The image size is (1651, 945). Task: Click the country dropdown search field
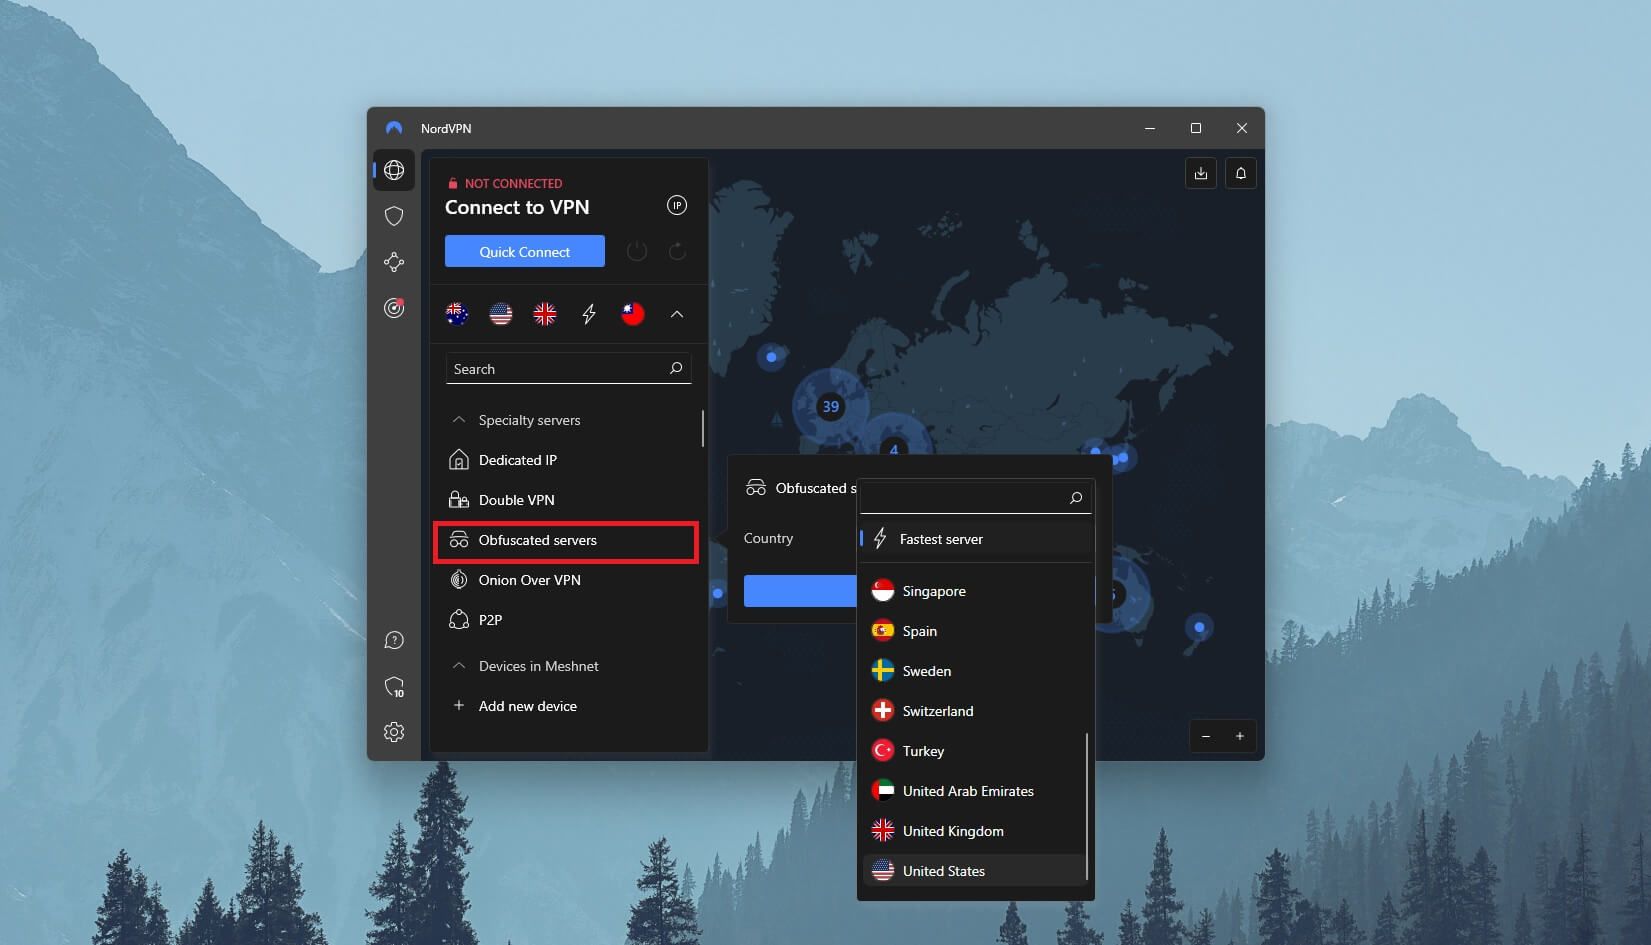pyautogui.click(x=975, y=497)
